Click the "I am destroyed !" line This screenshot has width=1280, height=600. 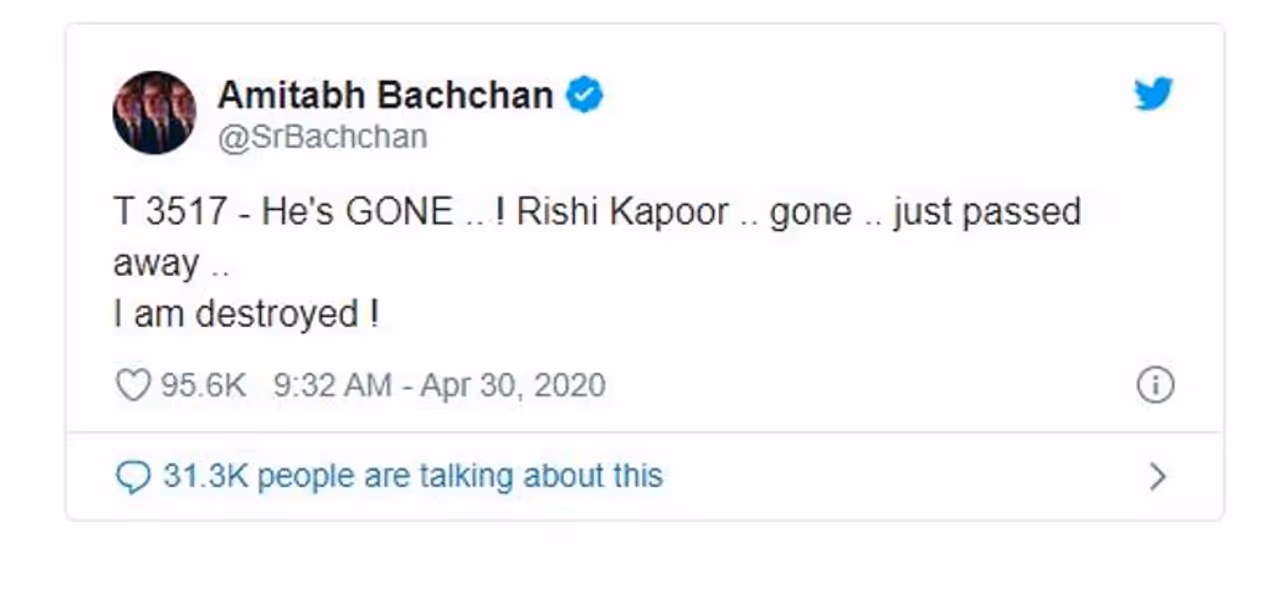pos(246,315)
